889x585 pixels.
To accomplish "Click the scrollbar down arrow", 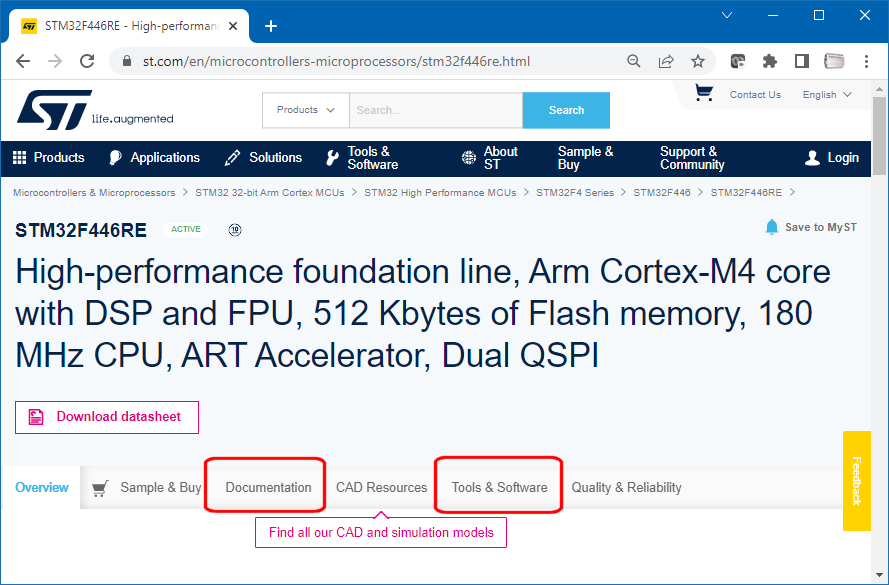I will [x=879, y=576].
